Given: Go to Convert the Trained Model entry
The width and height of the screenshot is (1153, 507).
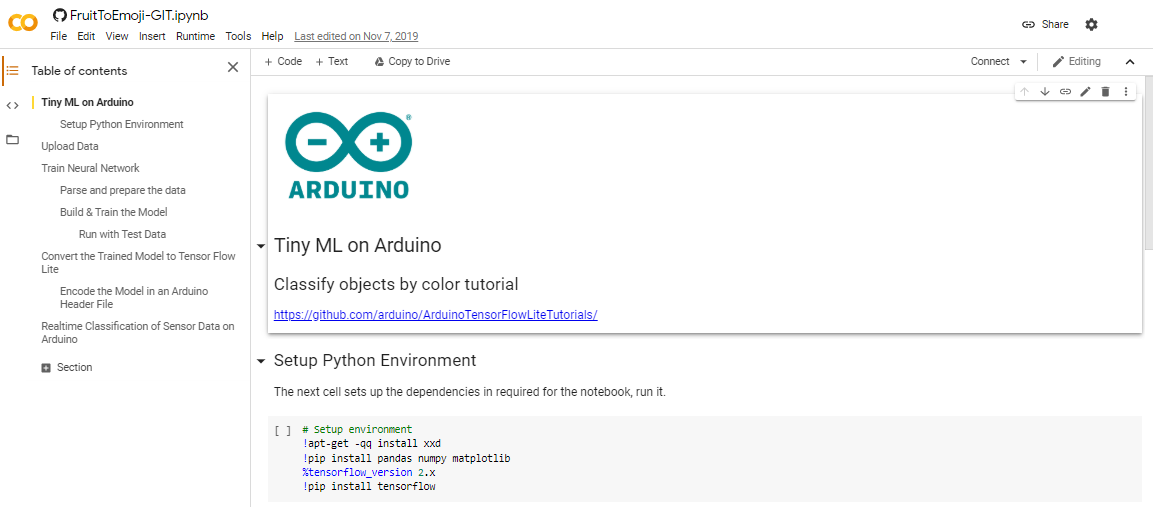Looking at the screenshot, I should [138, 263].
